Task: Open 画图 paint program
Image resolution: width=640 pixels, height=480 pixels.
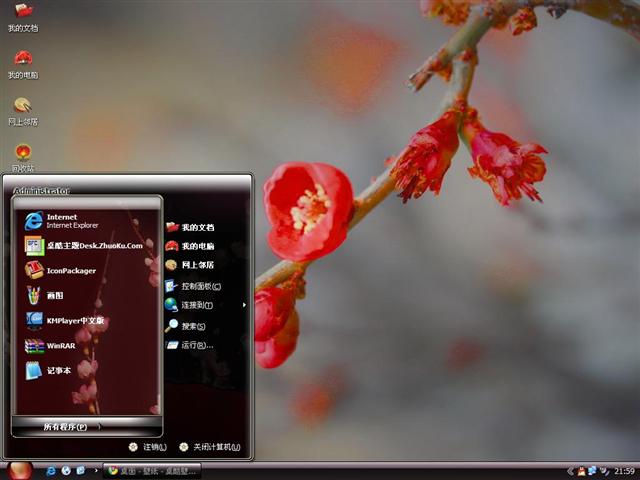Action: pyautogui.click(x=44, y=296)
